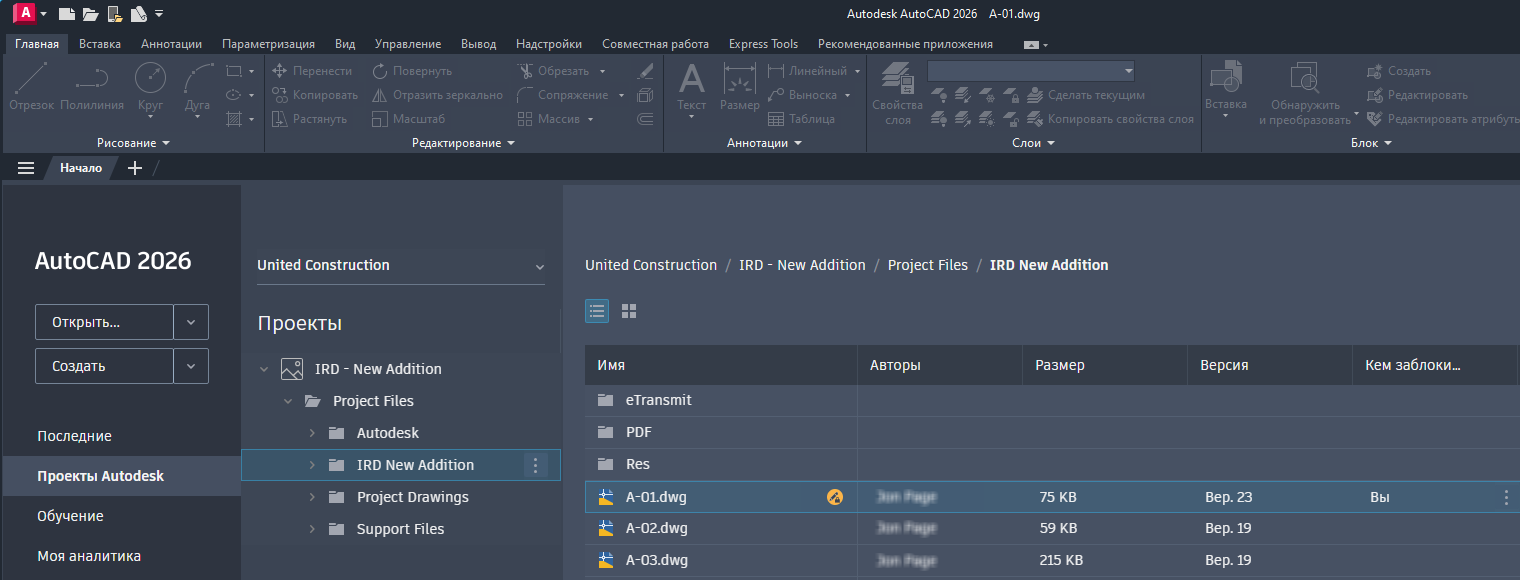Viewport: 1520px width, 580px height.
Task: Open the Параметризация ribbon tab
Action: pos(268,44)
